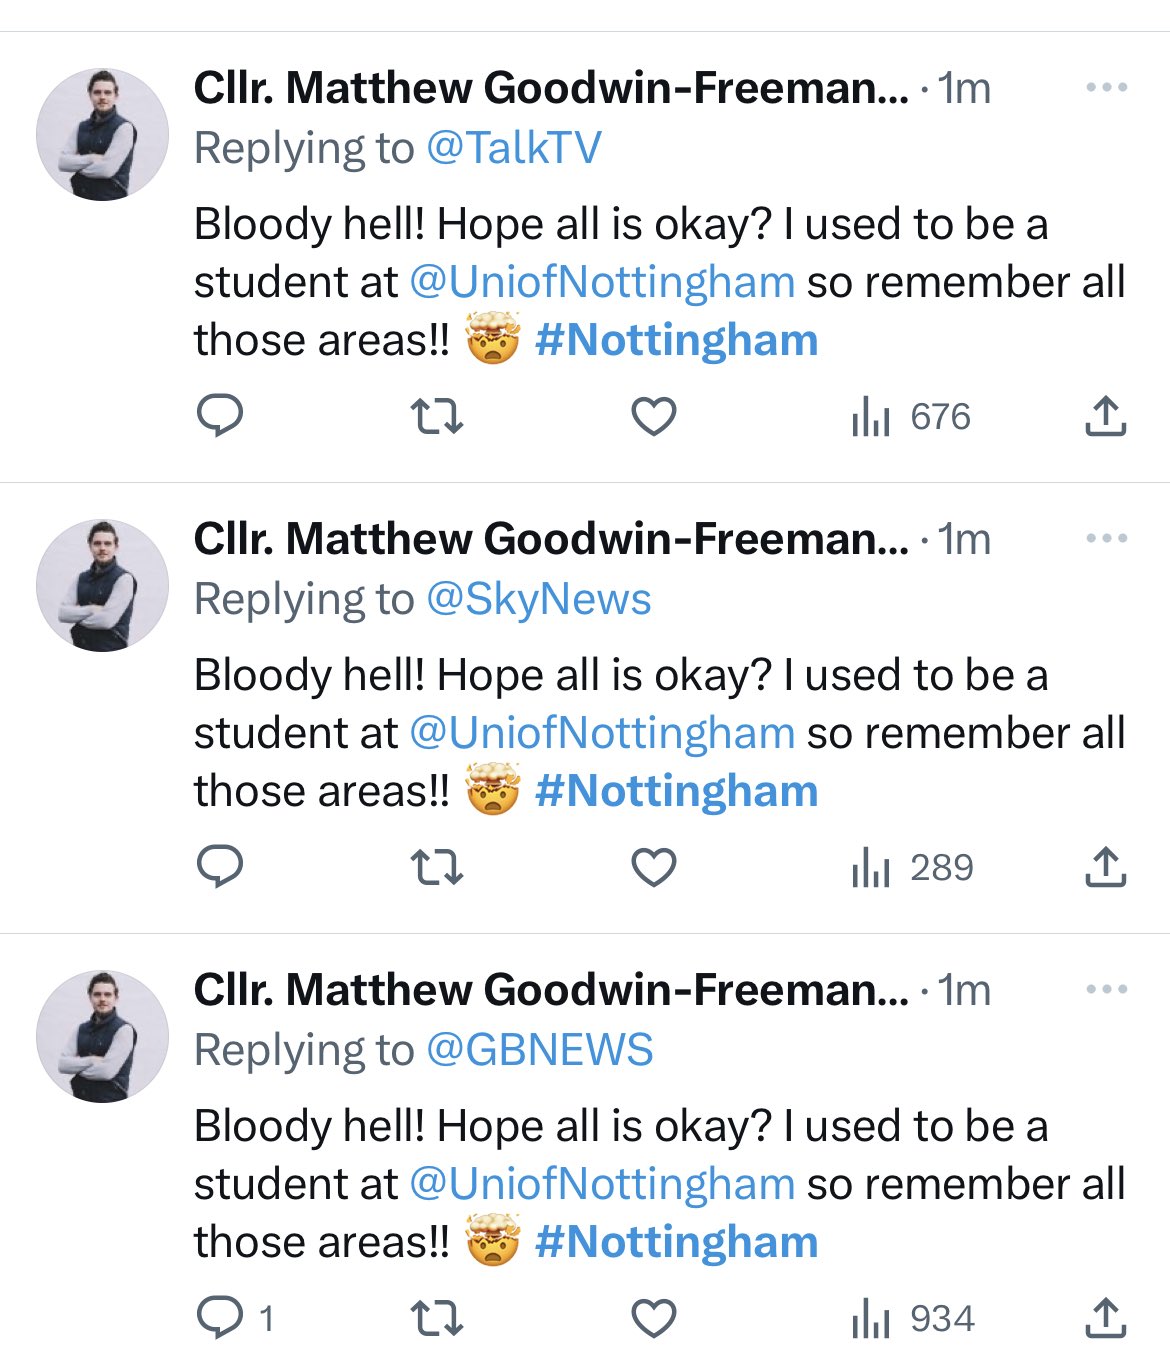Open more options on the @TalkTV reply

(x=1106, y=88)
